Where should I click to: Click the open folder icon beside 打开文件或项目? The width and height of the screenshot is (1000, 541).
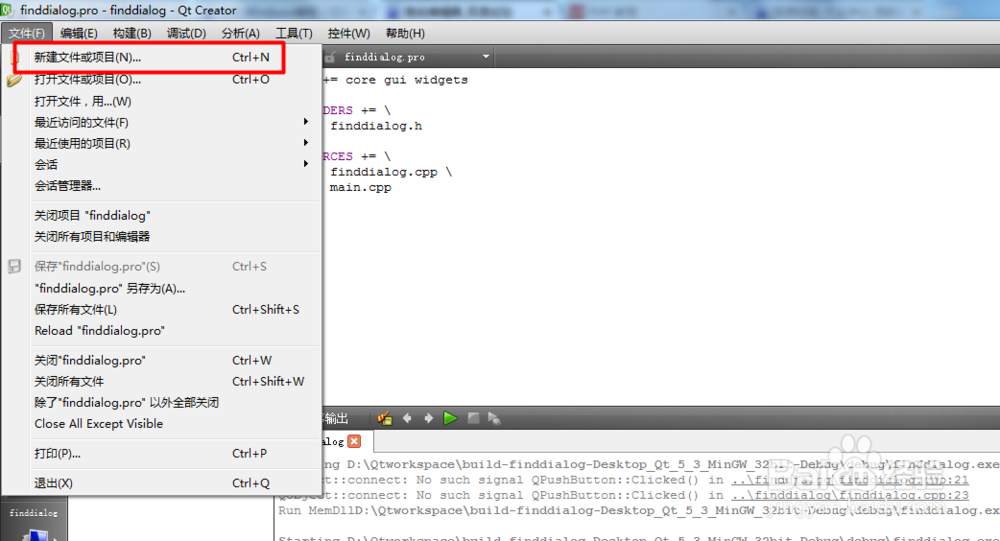tap(14, 80)
